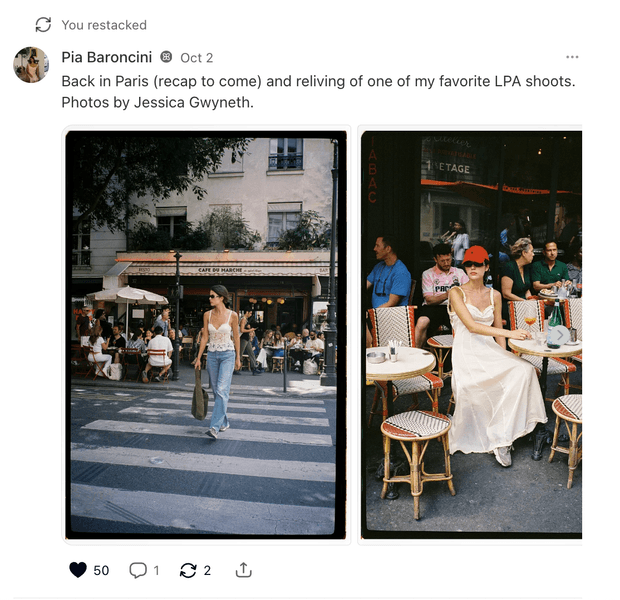Viewport: 620px width, 600px height.
Task: Click the 1er ETAGE sign in right photo
Action: coord(449,168)
